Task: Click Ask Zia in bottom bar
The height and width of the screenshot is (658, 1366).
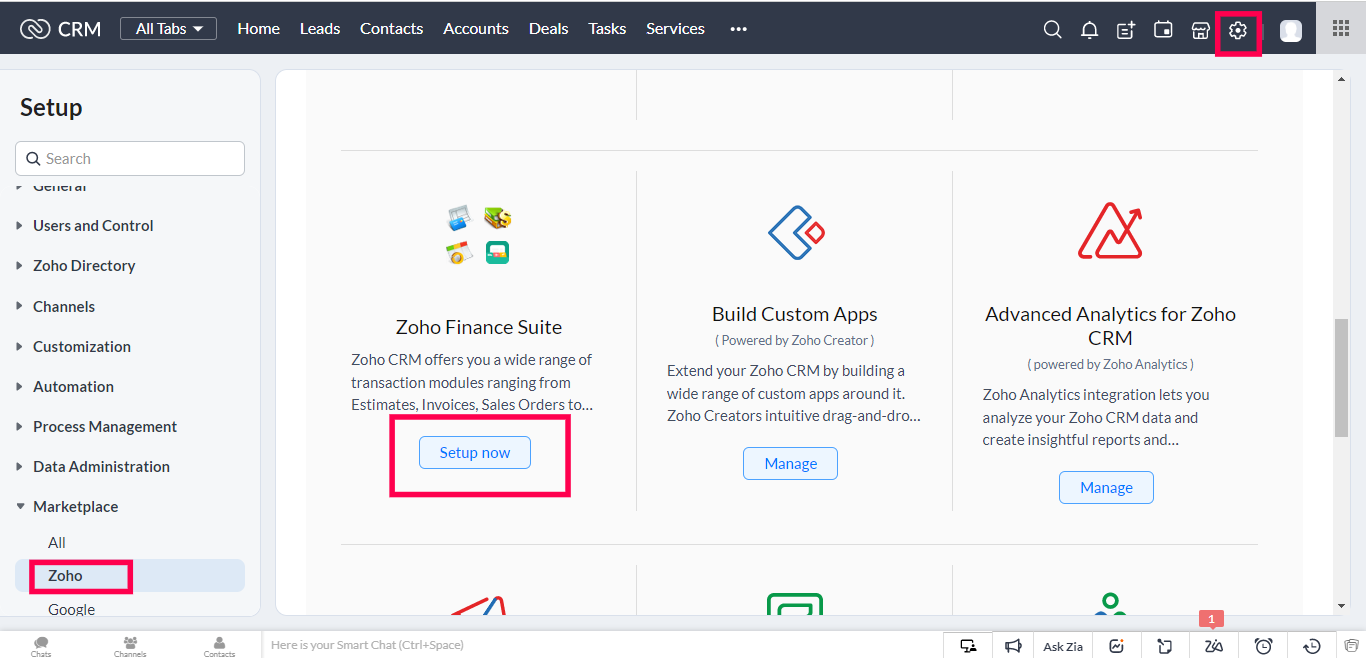Action: 1063,646
